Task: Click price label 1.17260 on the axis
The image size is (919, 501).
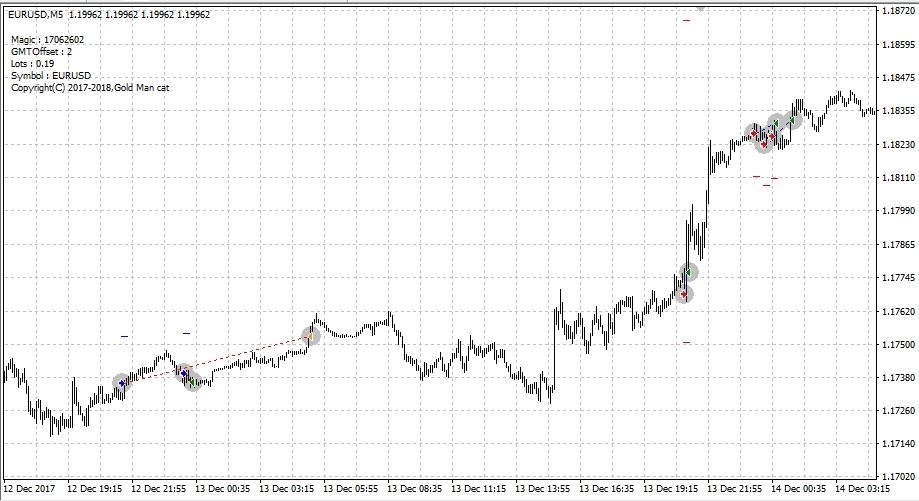Action: pyautogui.click(x=898, y=411)
